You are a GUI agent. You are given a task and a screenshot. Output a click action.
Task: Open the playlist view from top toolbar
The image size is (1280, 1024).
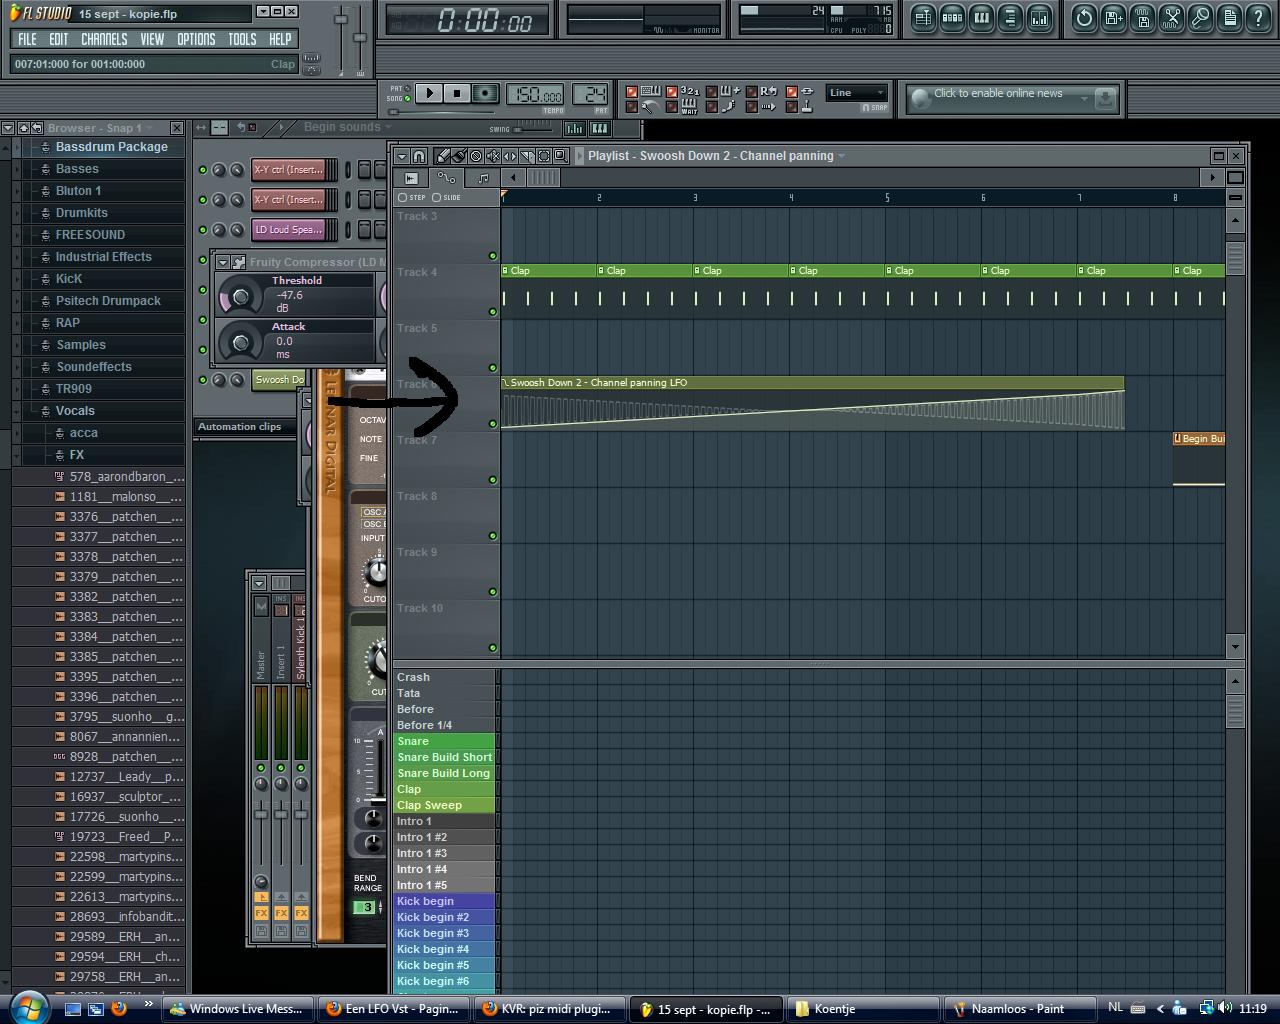pyautogui.click(x=923, y=17)
